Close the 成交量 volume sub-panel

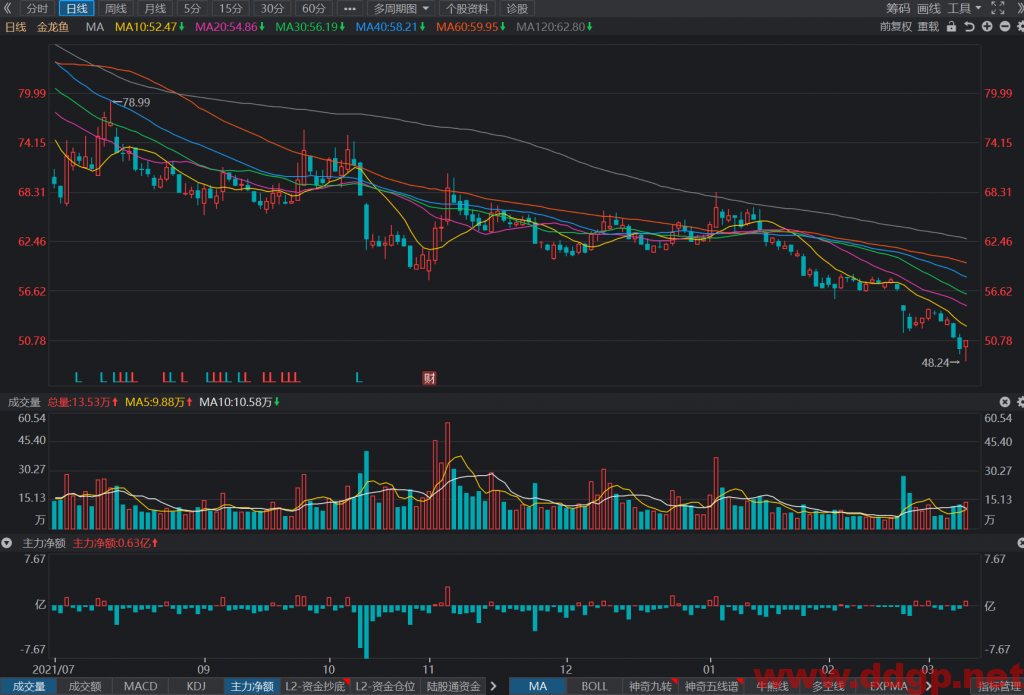1004,402
